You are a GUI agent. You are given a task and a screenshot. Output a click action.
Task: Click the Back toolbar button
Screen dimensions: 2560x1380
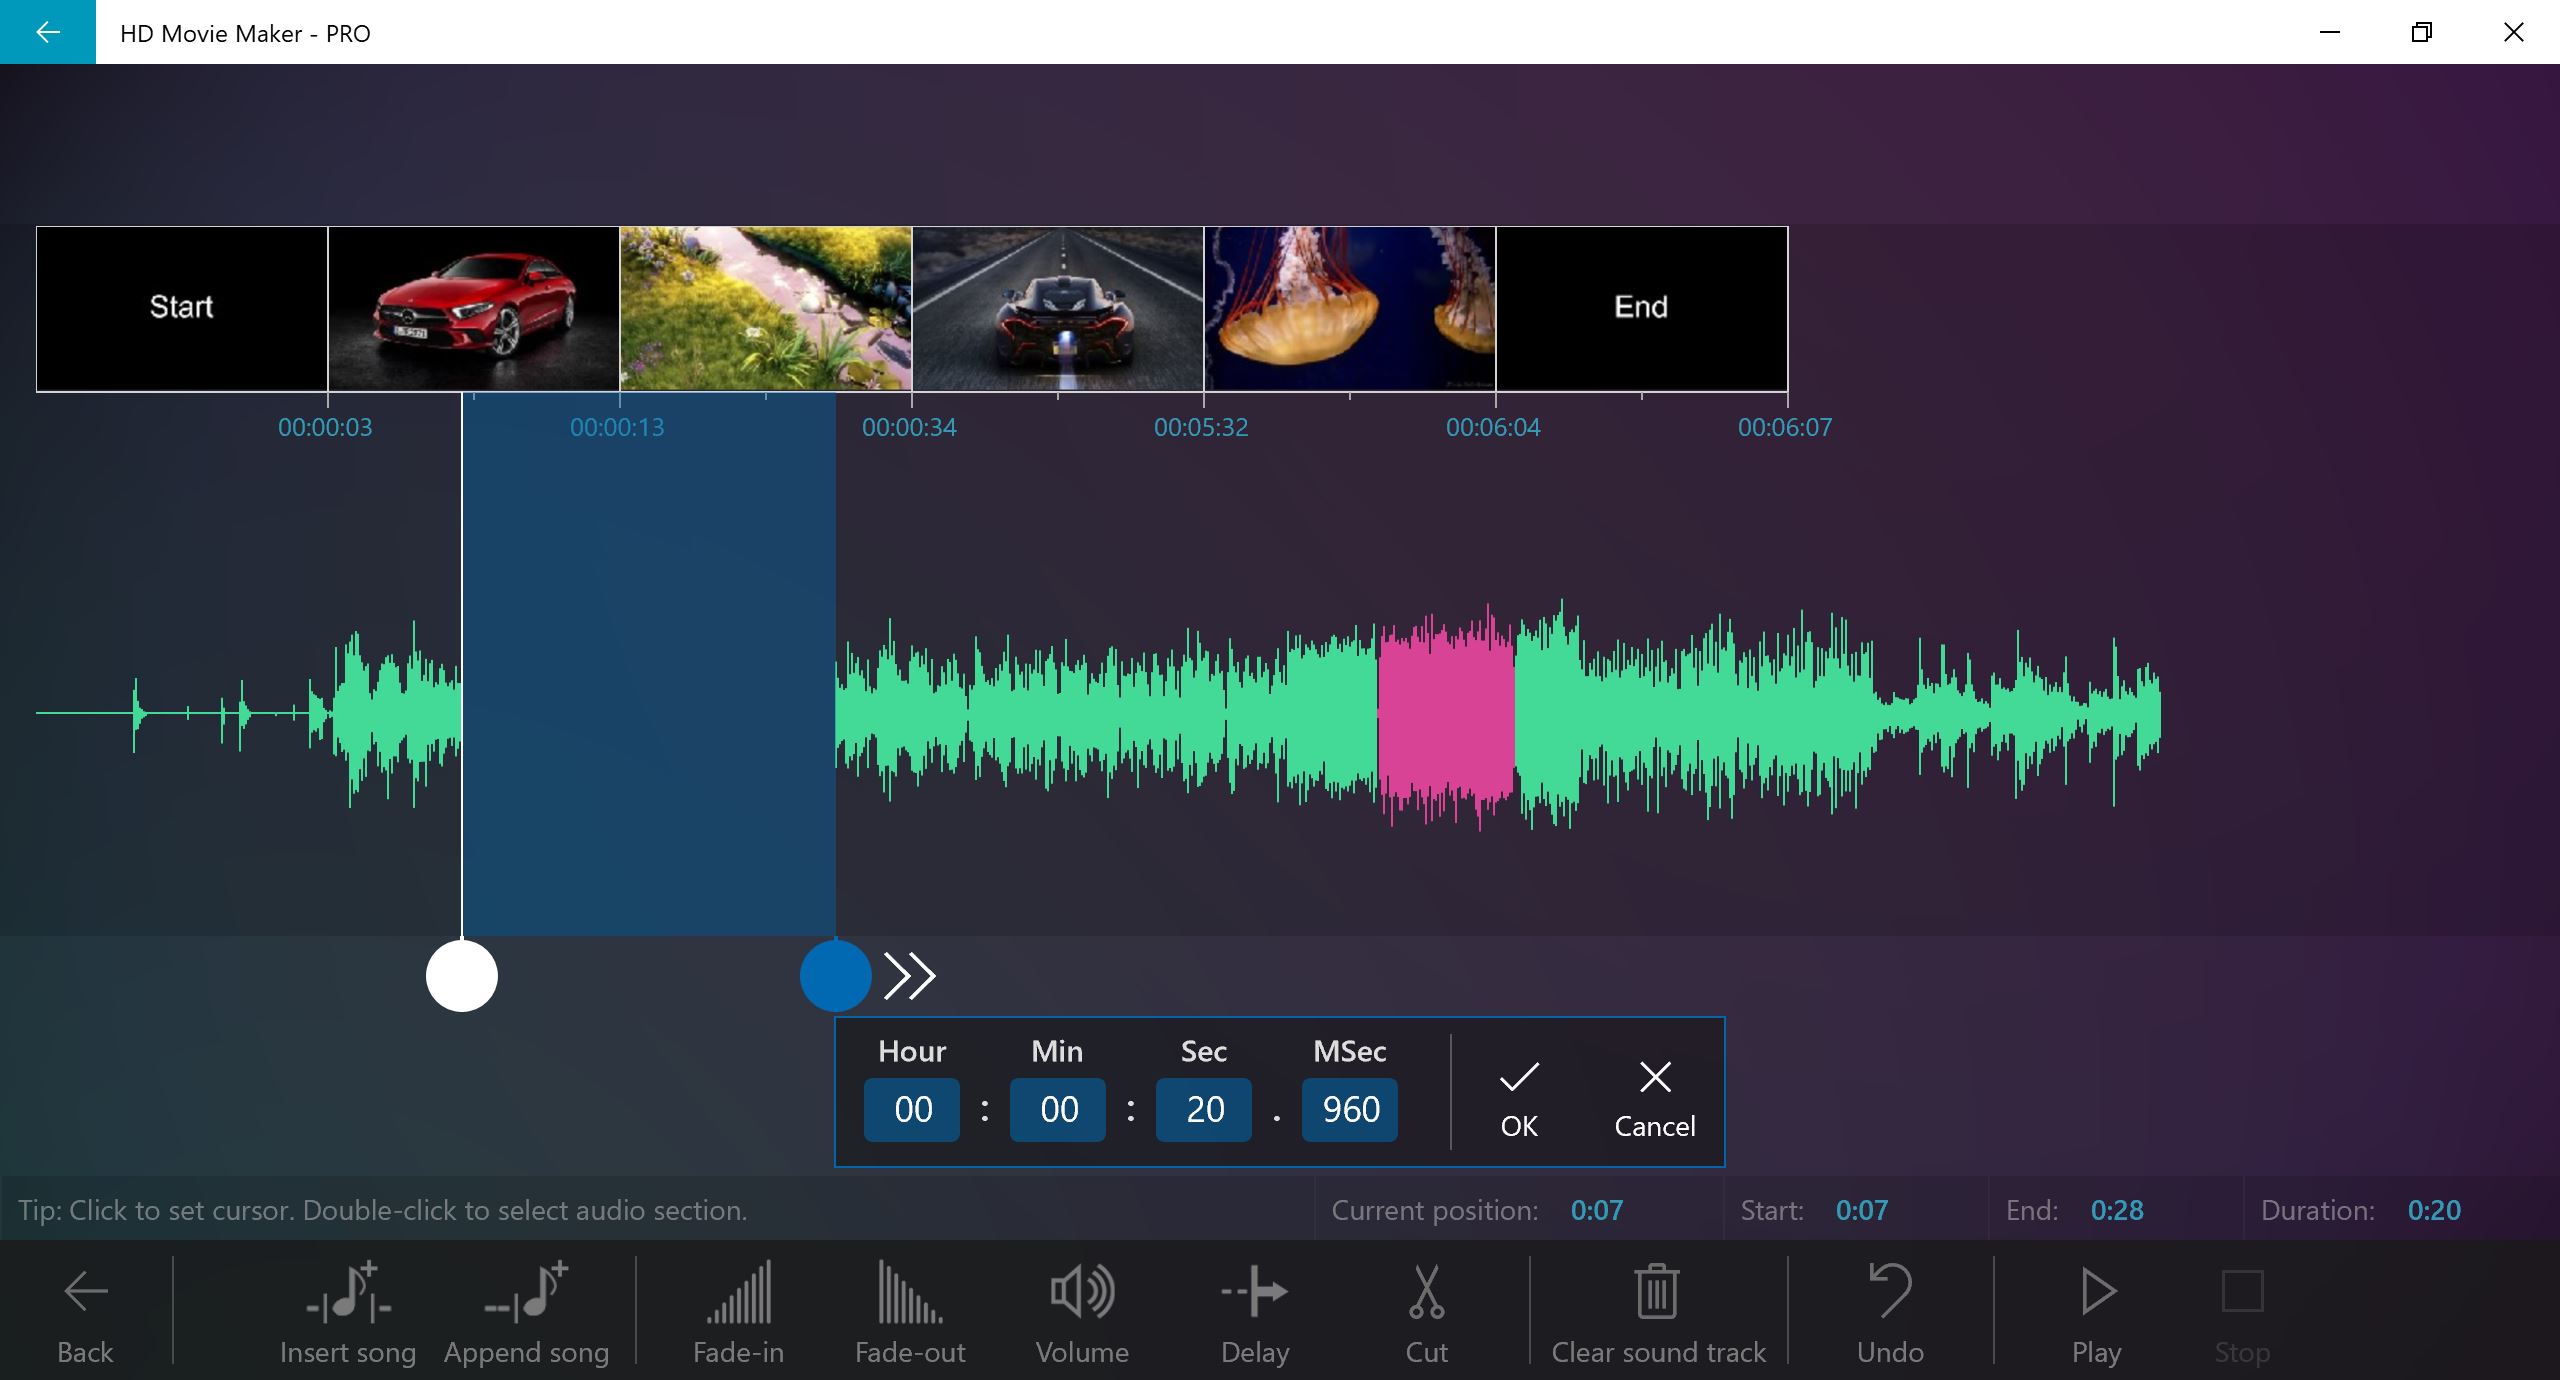click(85, 1313)
